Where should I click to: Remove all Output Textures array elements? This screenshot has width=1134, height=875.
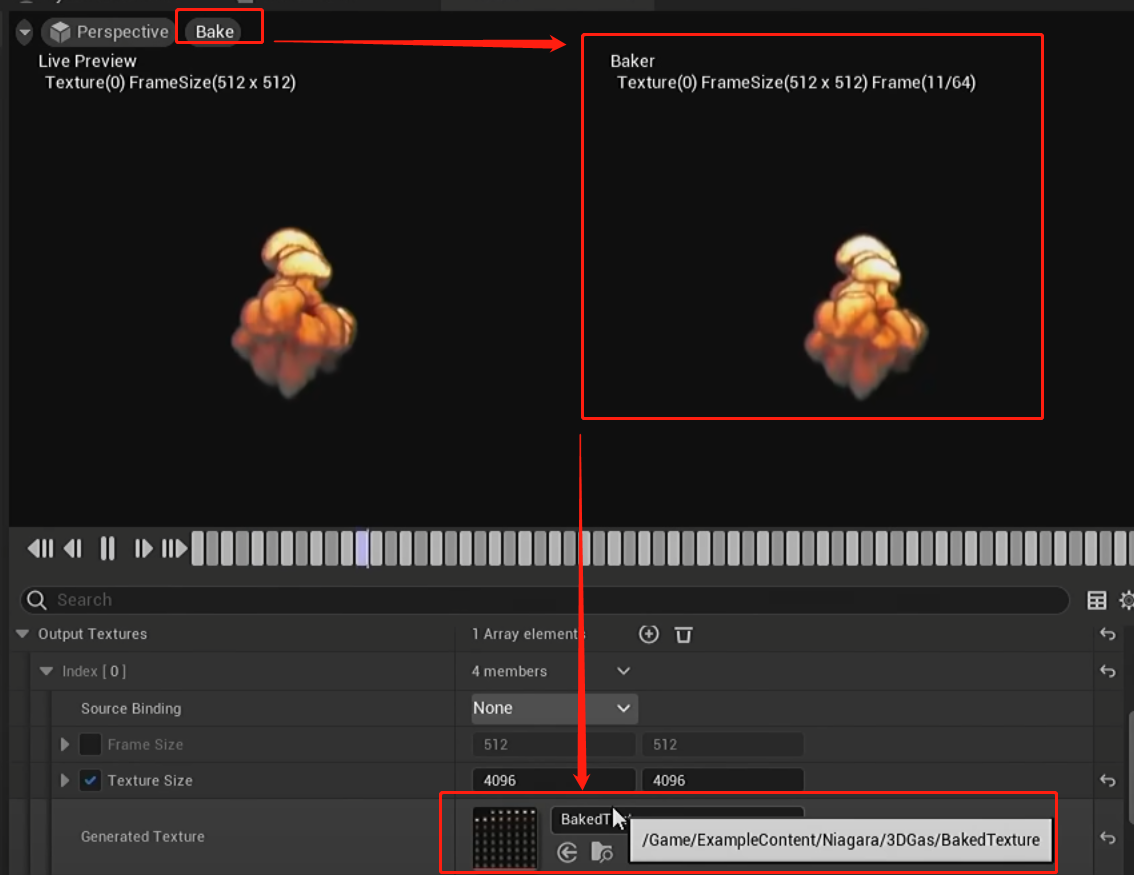(683, 635)
